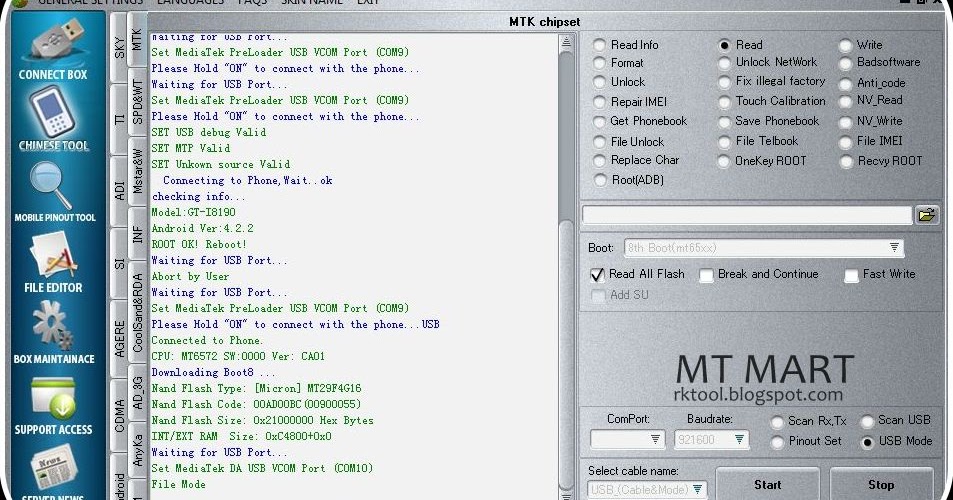This screenshot has height=500, width=953.
Task: Click the file path input field
Action: [747, 215]
